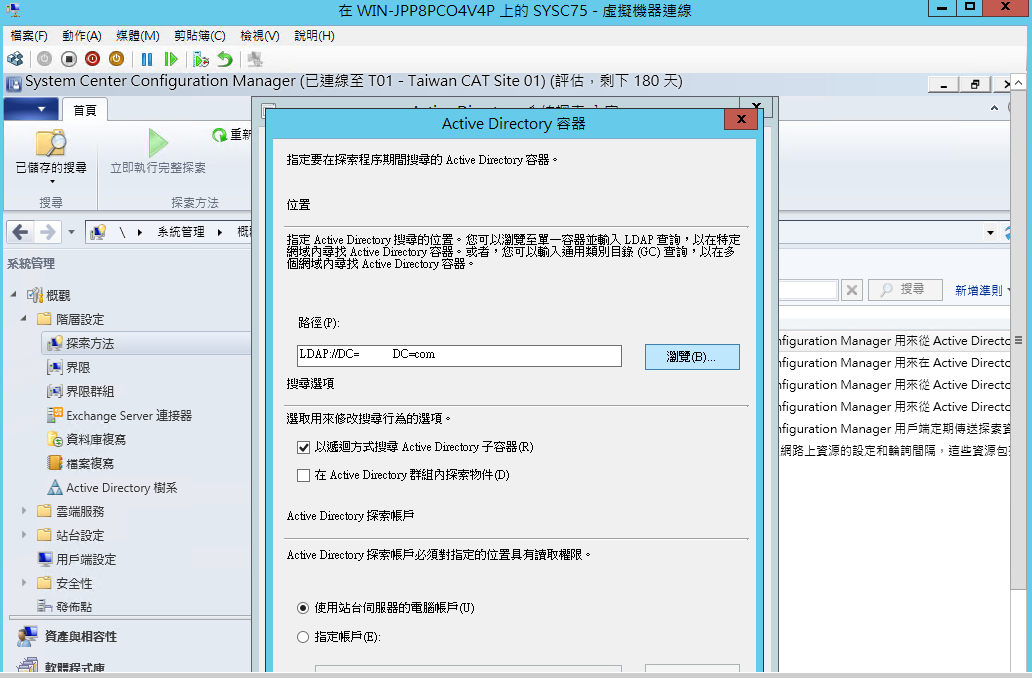1032x678 pixels.
Task: Expand the 雲端服務 tree node
Action: pos(24,511)
